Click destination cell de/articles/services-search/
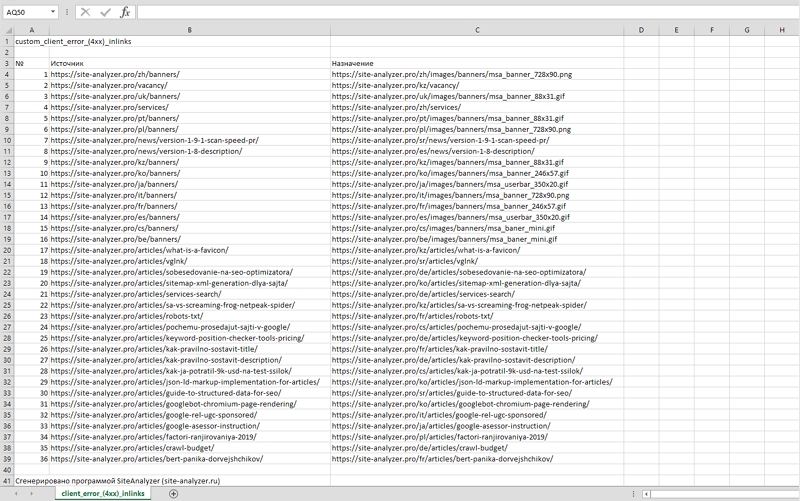This screenshot has width=800, height=501. (x=477, y=294)
